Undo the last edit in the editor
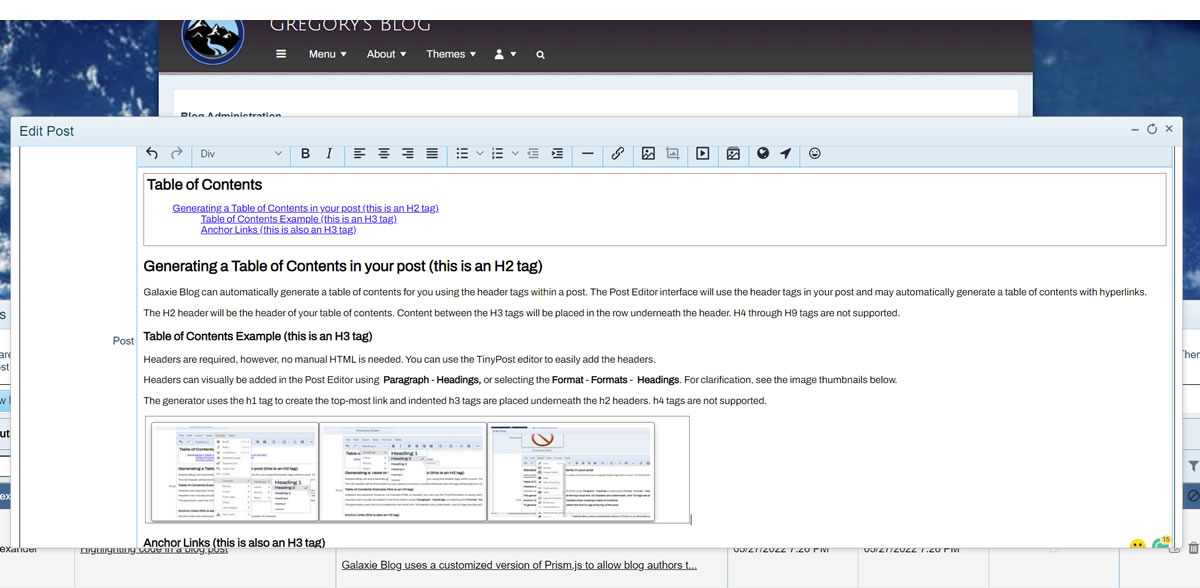This screenshot has height=588, width=1200. [x=152, y=153]
